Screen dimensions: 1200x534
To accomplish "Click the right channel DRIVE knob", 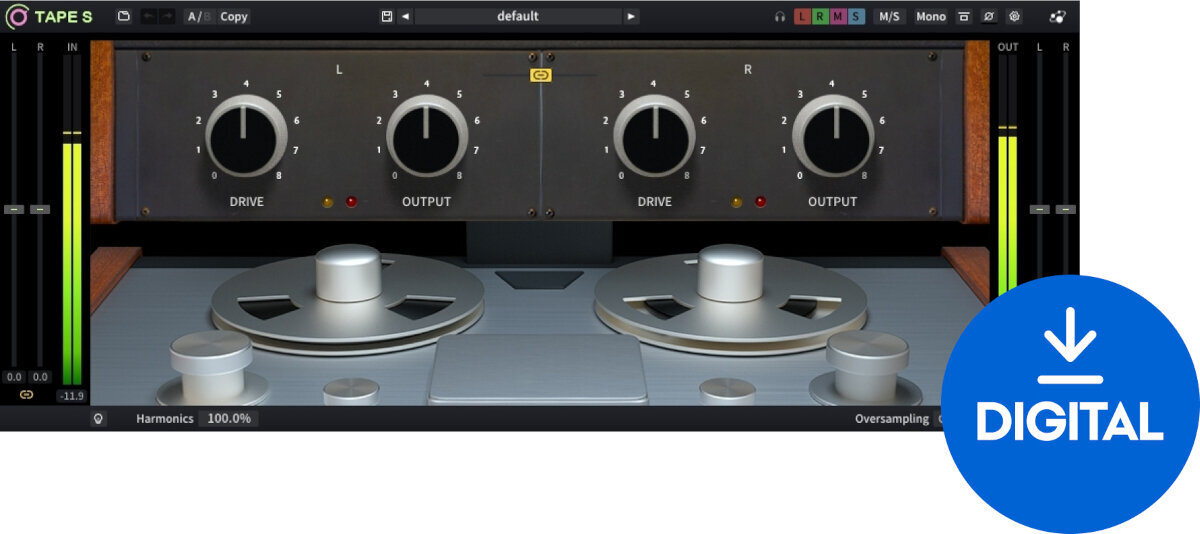I will coord(655,136).
